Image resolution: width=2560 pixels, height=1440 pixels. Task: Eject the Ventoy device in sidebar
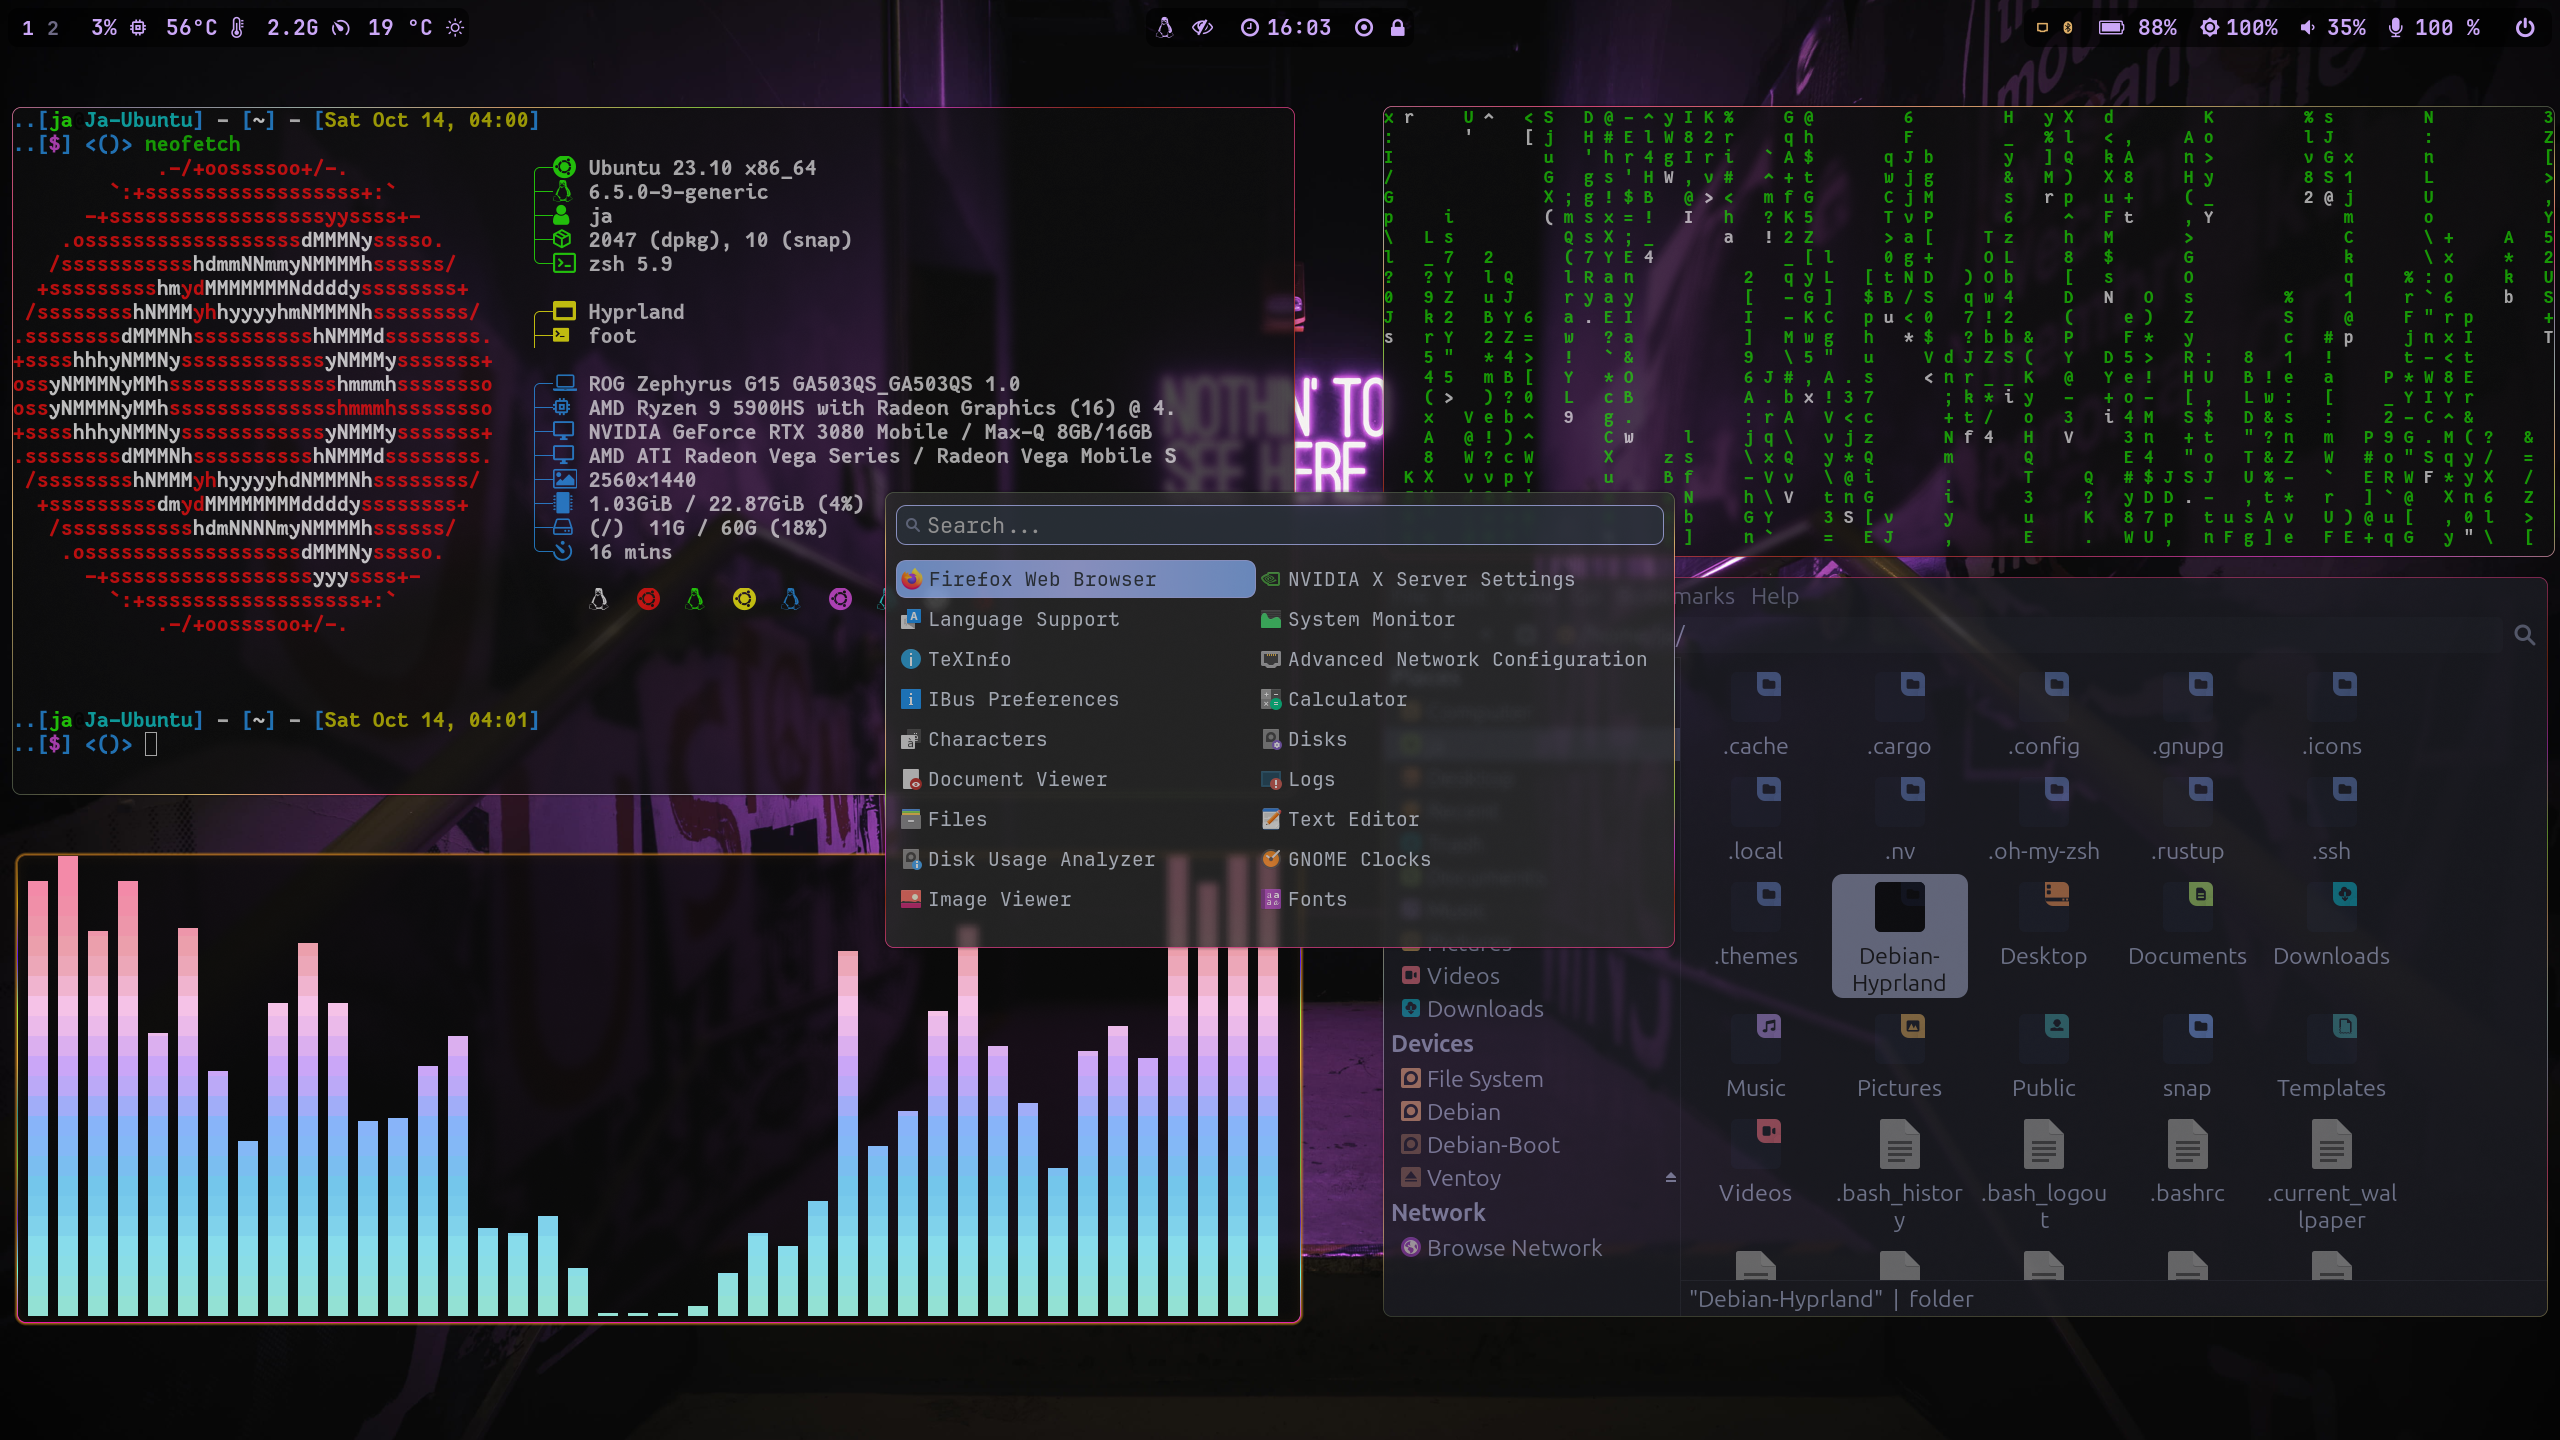(1670, 1177)
